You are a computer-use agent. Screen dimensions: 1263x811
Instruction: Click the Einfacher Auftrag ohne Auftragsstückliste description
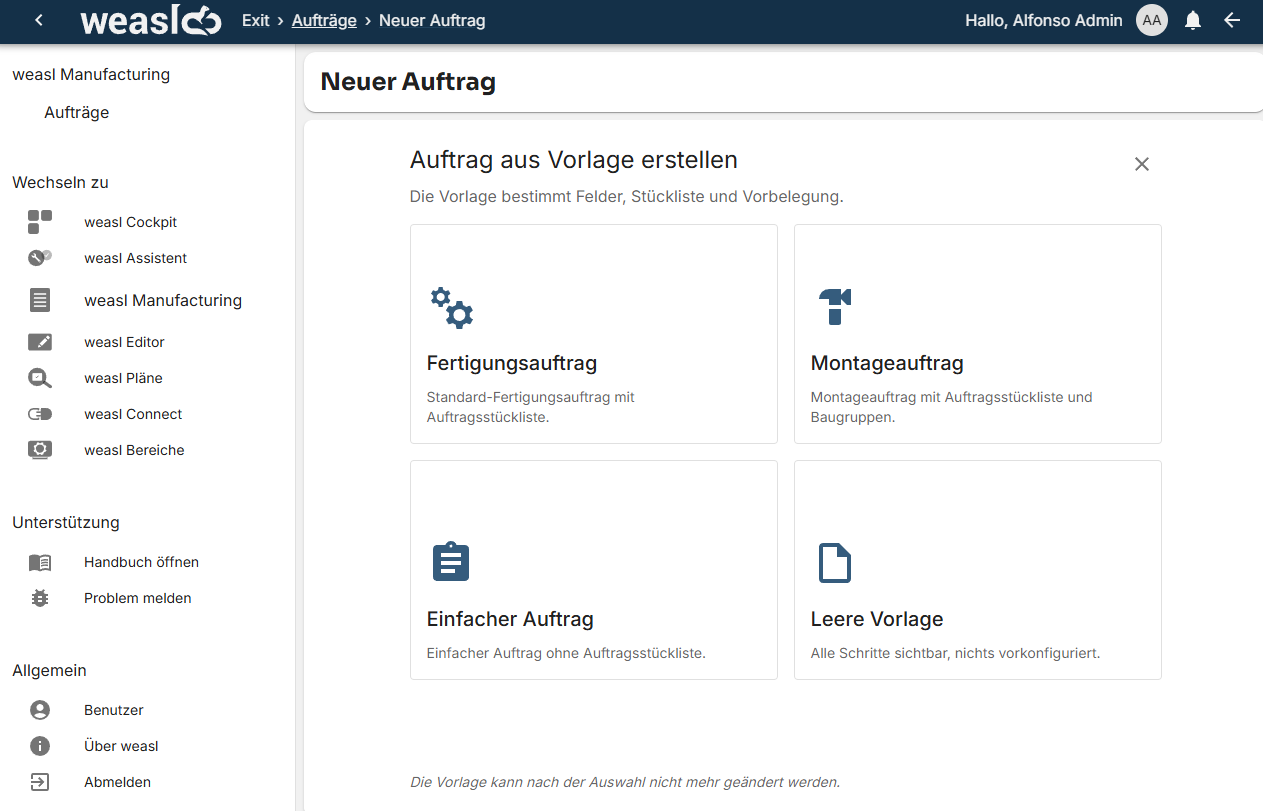pyautogui.click(x=566, y=653)
